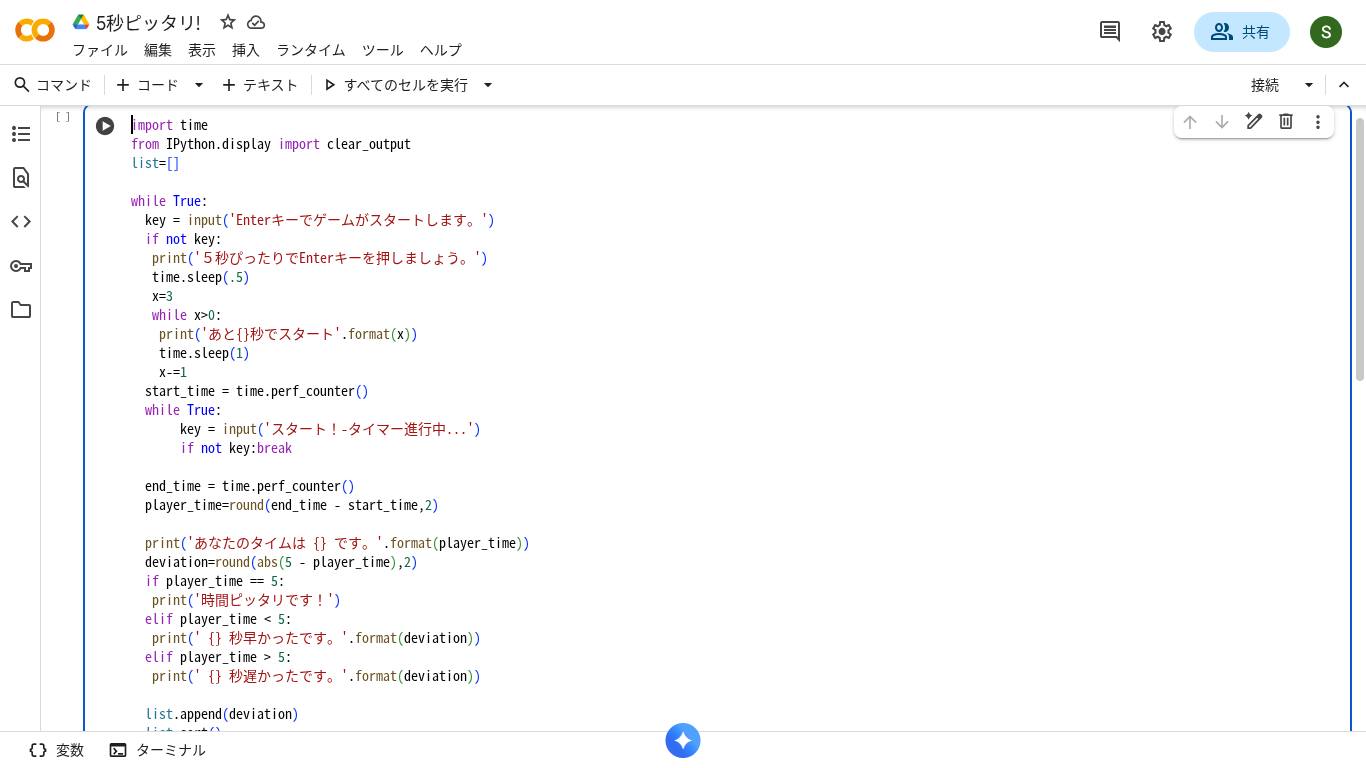Open the ファイル menu
1366x768 pixels.
click(100, 50)
